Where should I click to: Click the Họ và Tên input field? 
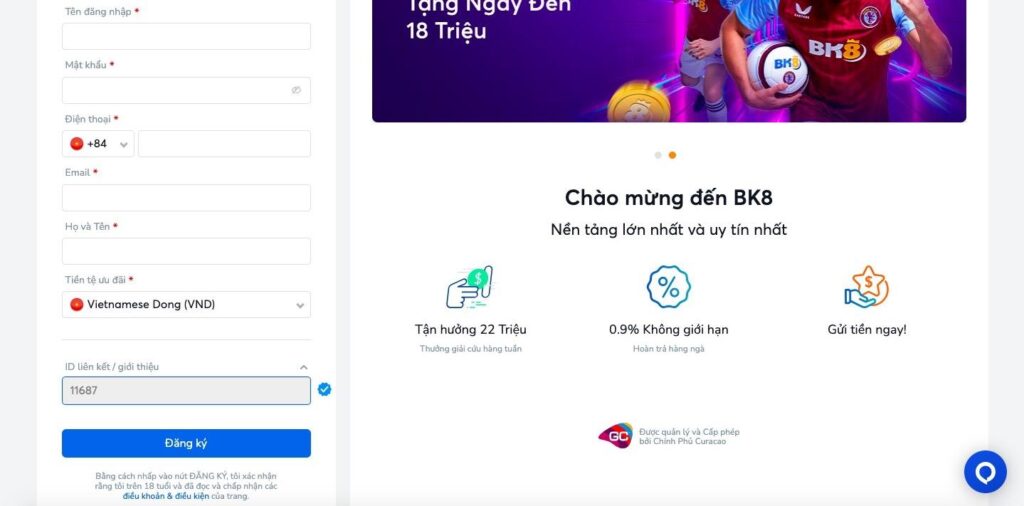click(x=186, y=251)
